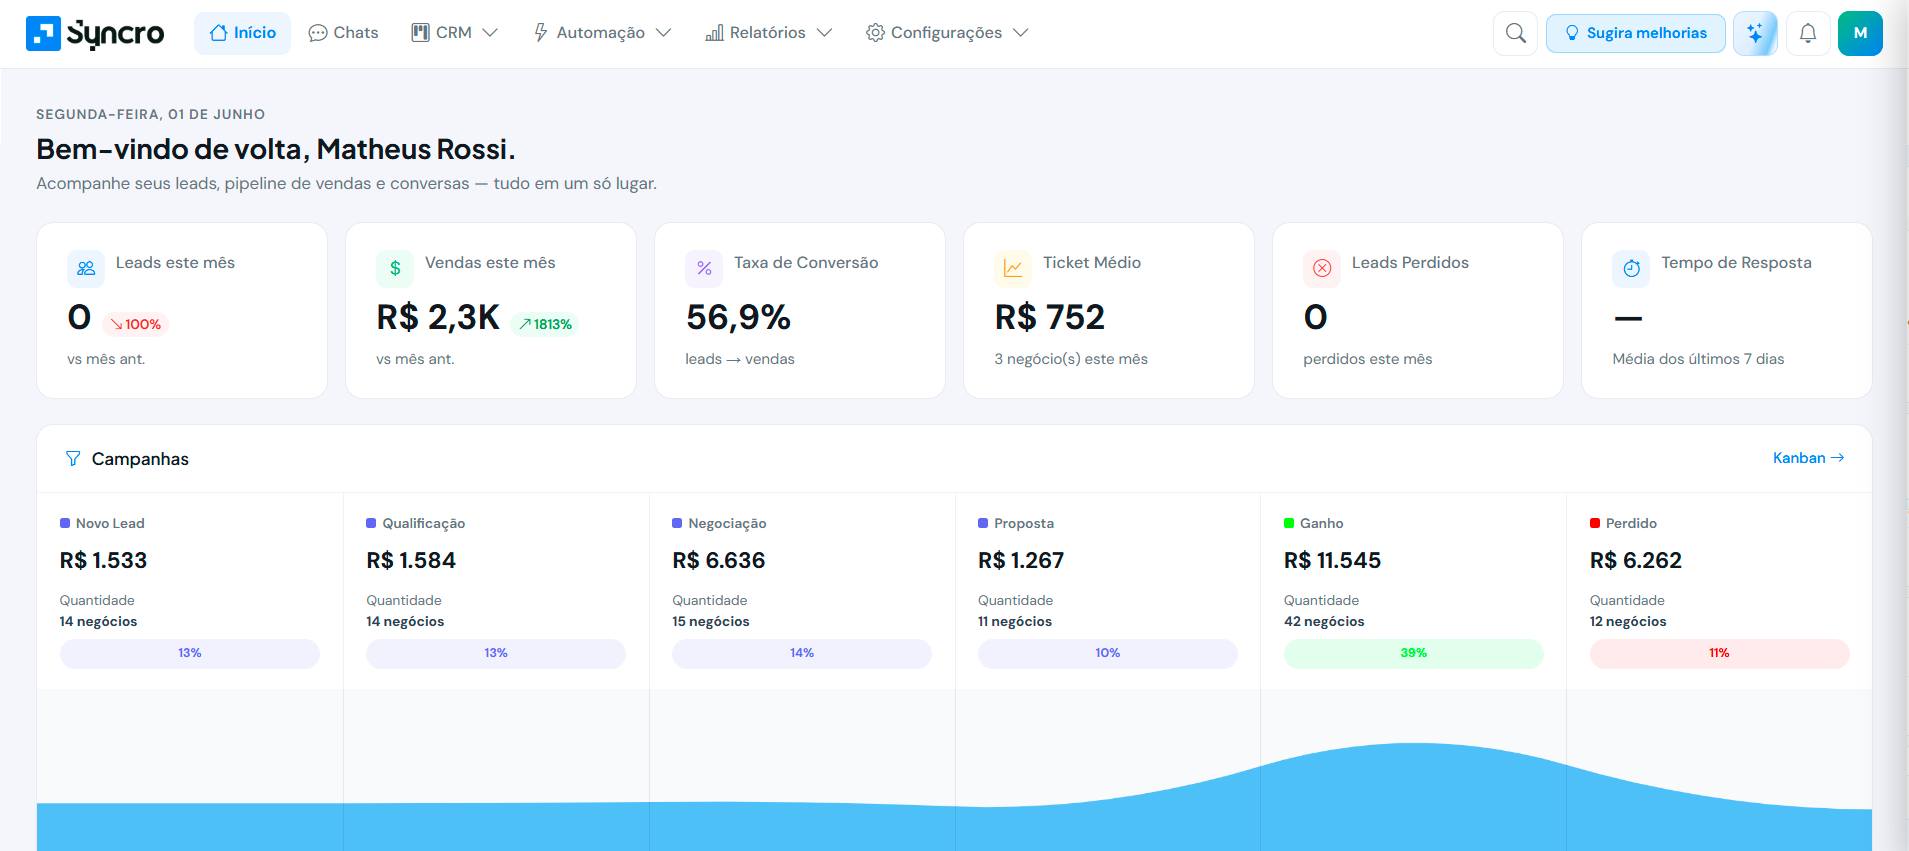Click the 1813% increase badge
Screen dimensions: 1909x851
(545, 324)
